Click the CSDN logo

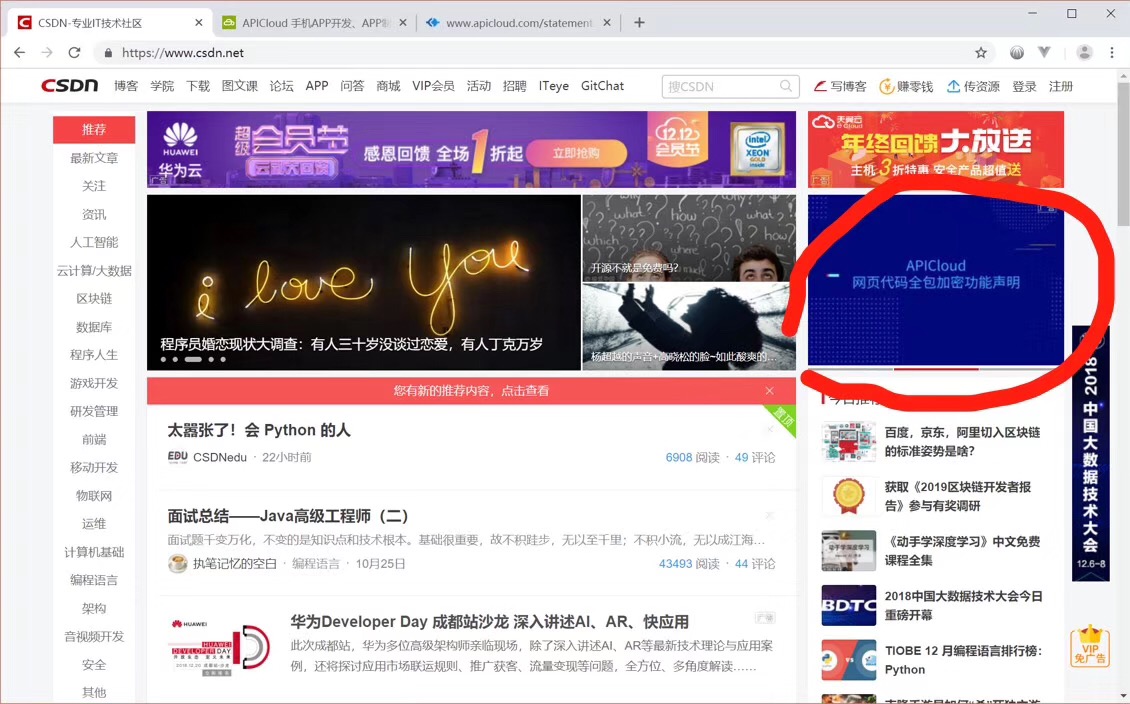click(69, 86)
